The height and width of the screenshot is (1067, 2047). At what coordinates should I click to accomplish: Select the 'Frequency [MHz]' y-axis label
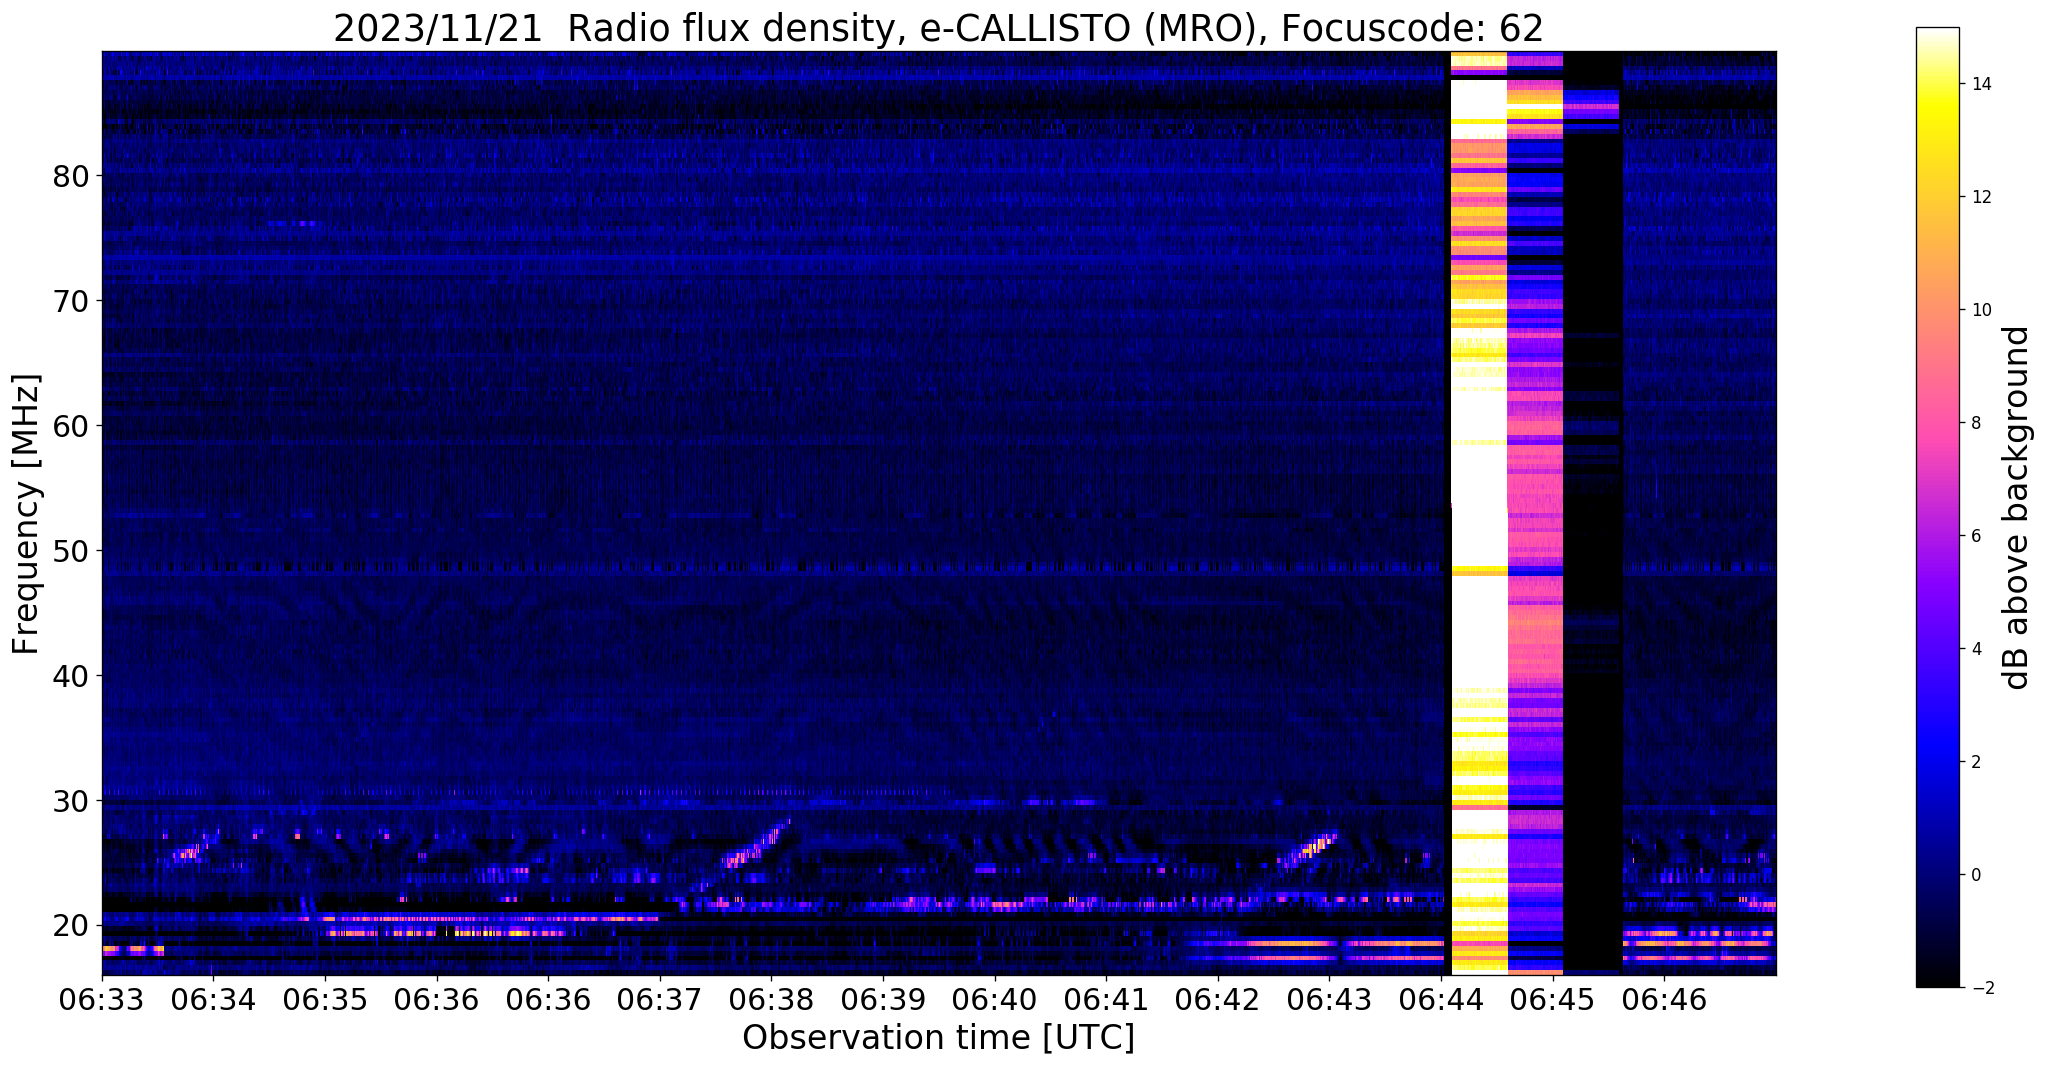[x=27, y=514]
